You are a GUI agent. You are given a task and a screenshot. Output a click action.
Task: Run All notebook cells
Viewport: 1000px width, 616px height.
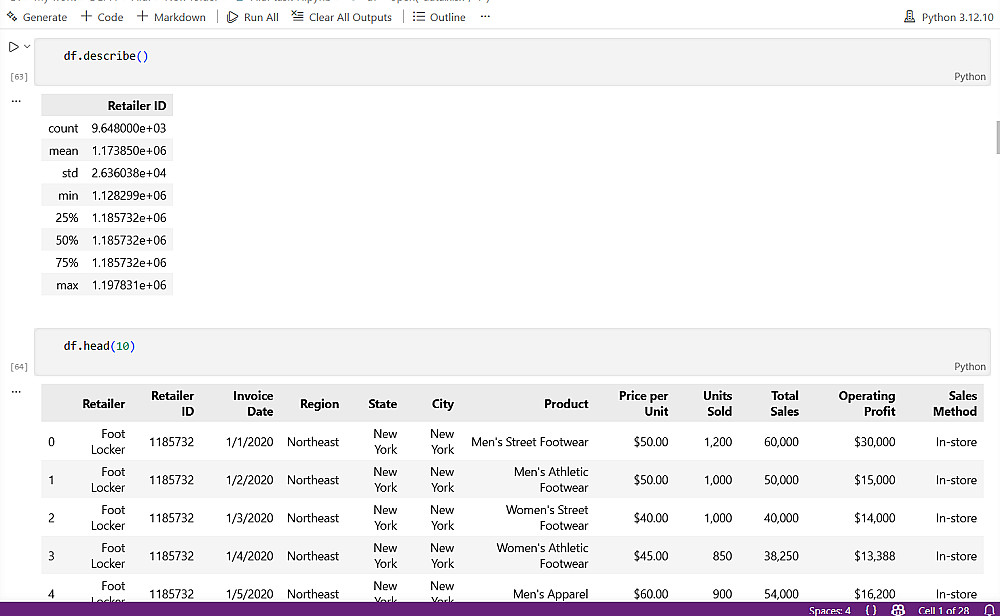pyautogui.click(x=253, y=17)
